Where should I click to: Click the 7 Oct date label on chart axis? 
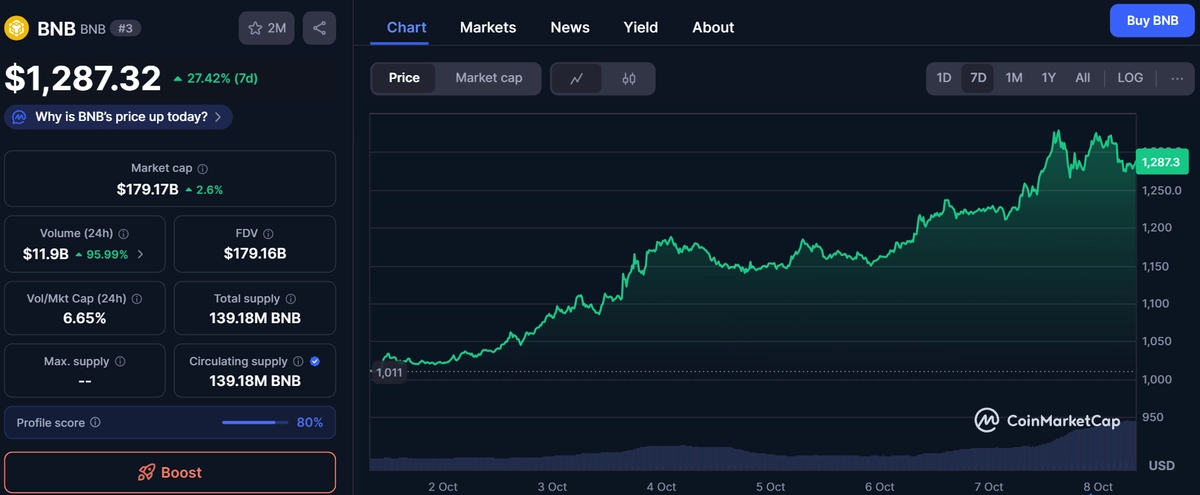[988, 487]
